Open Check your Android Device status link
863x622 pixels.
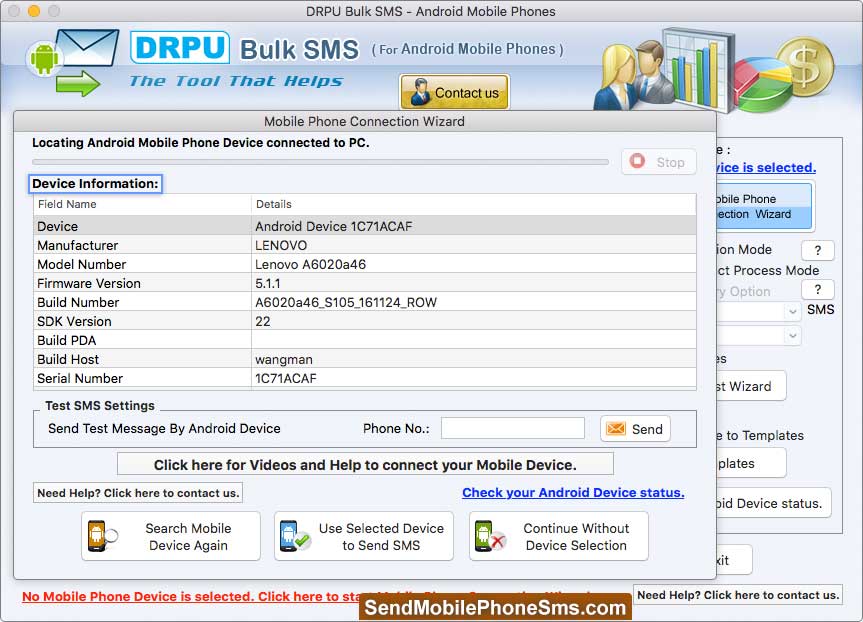coord(573,492)
